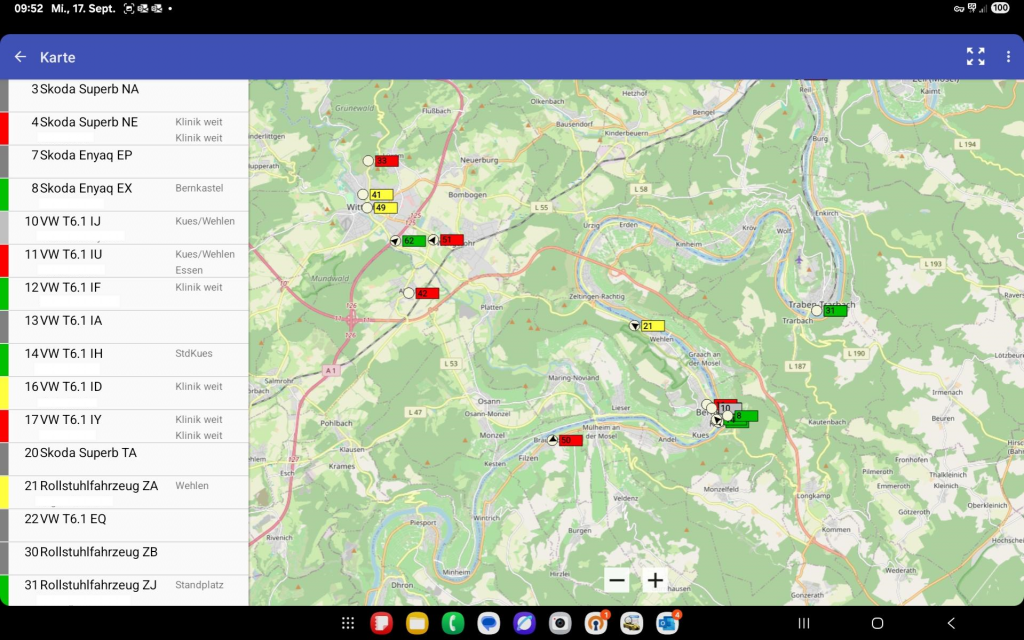Select red vehicle marker 33 on map
1024x640 pixels.
(386, 161)
